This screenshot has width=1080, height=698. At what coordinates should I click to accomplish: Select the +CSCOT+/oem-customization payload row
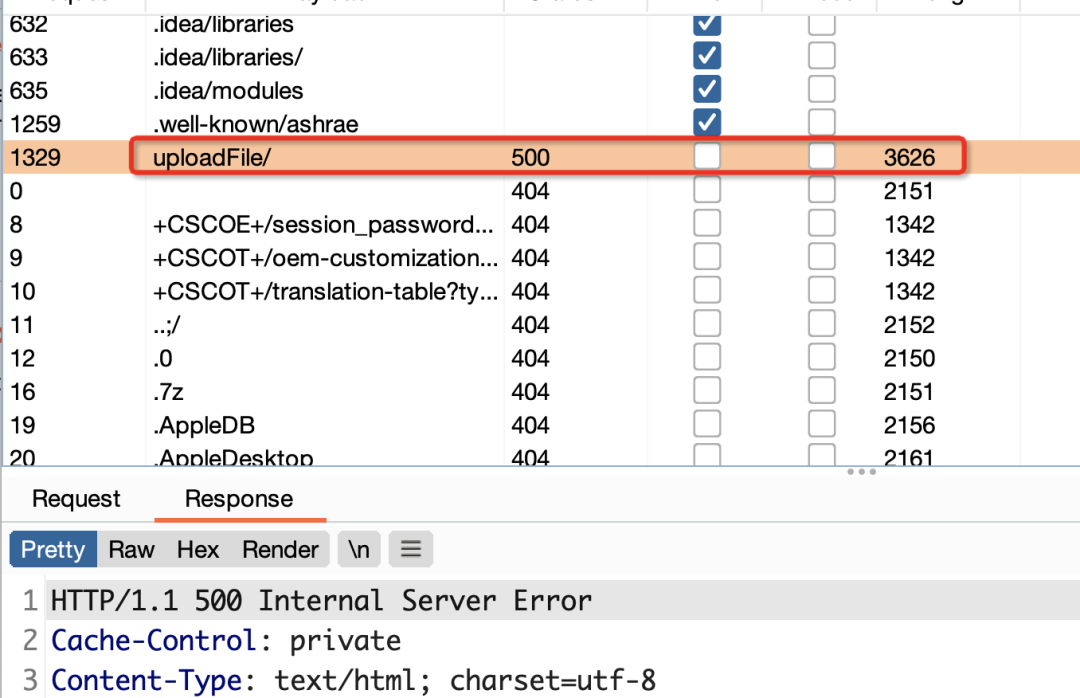coord(325,258)
